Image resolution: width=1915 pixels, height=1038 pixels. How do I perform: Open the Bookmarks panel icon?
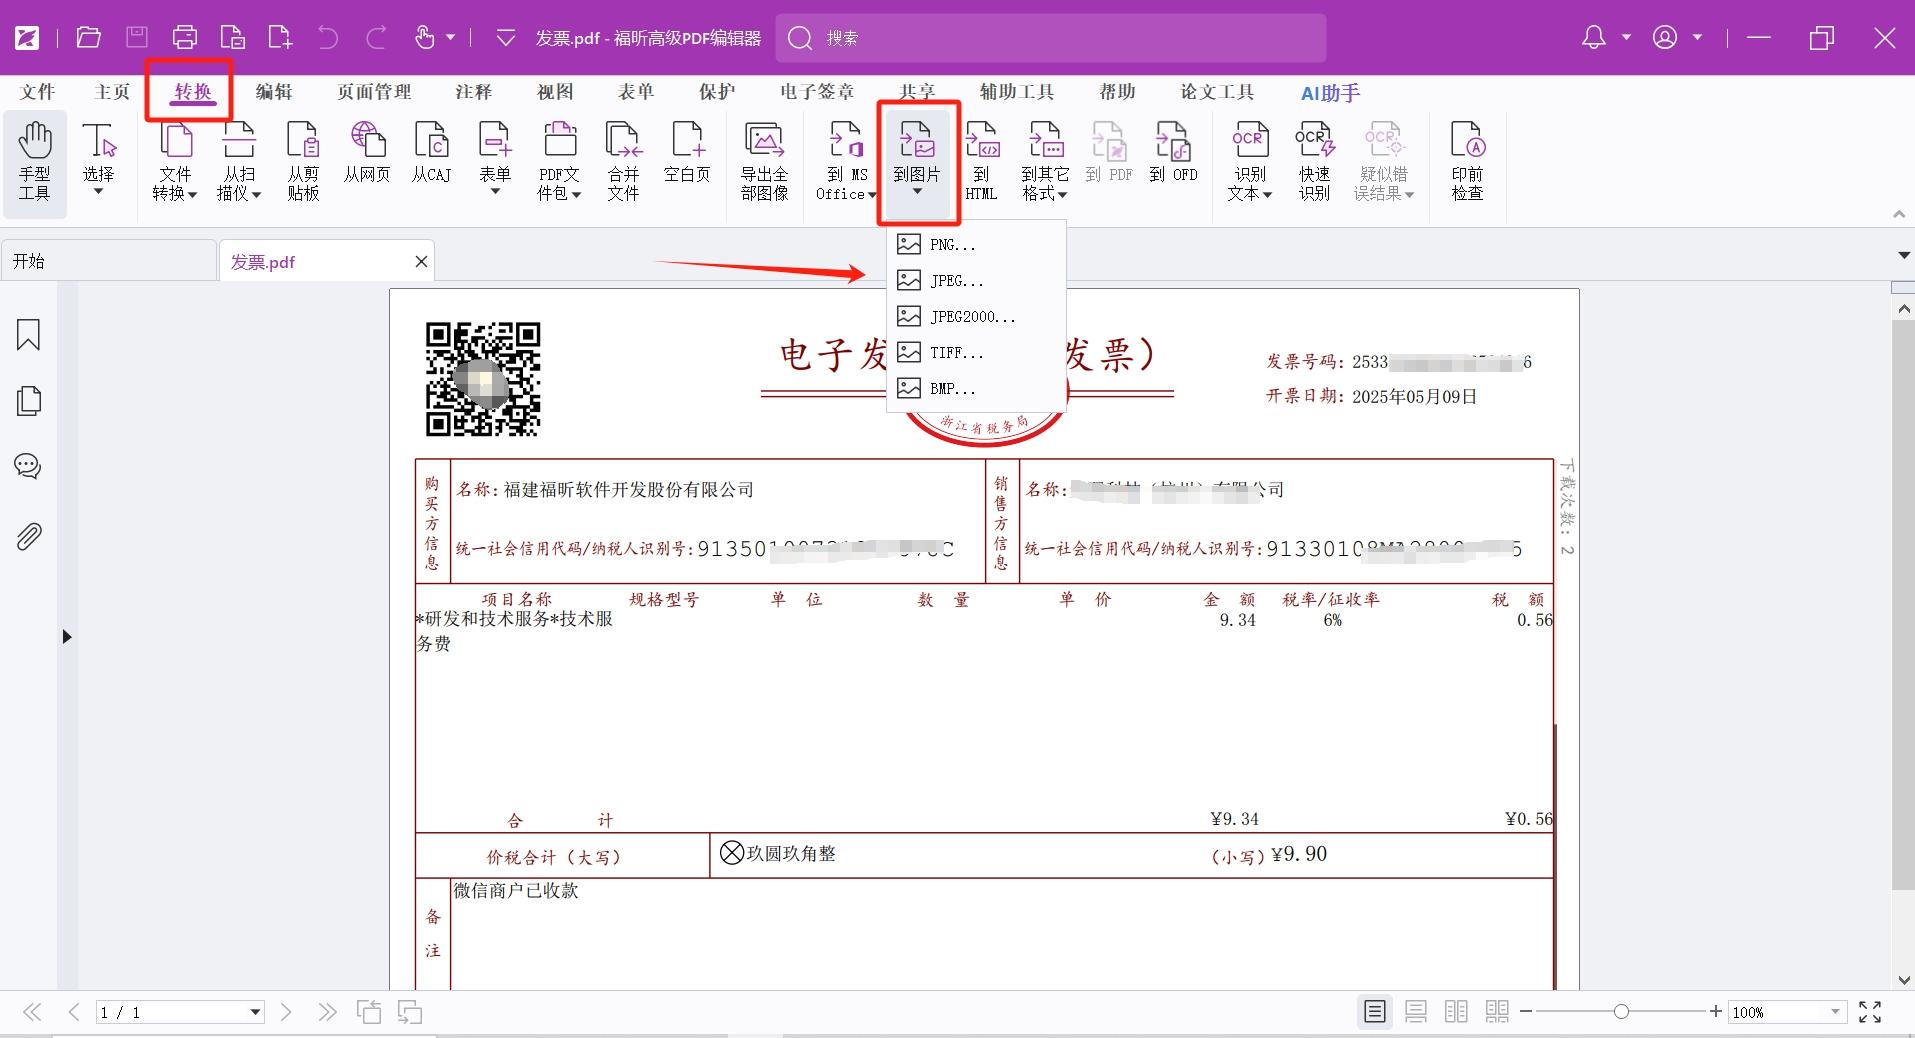(29, 335)
